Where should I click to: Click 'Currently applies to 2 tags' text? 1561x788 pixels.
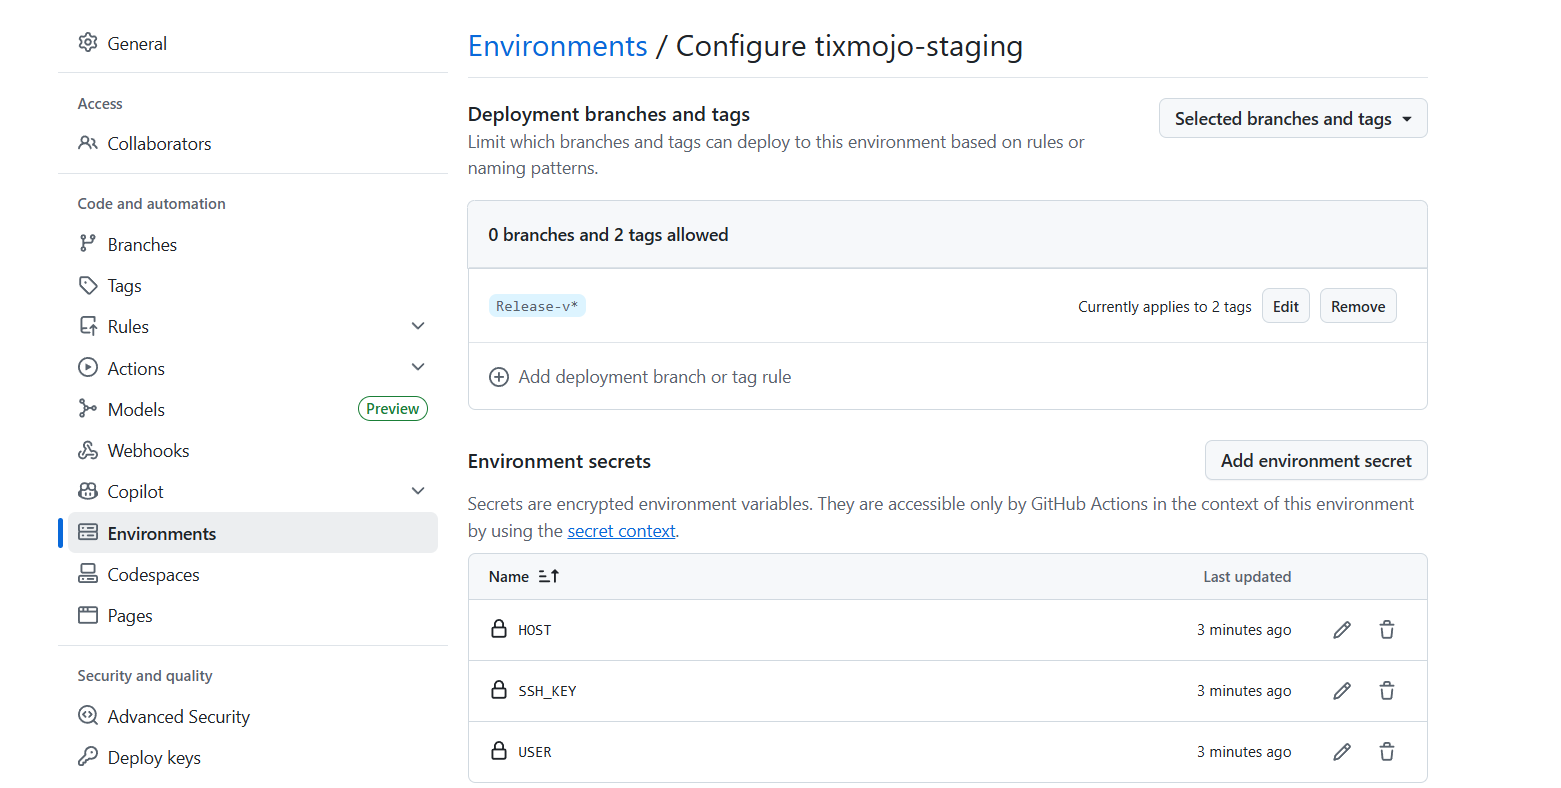1165,307
